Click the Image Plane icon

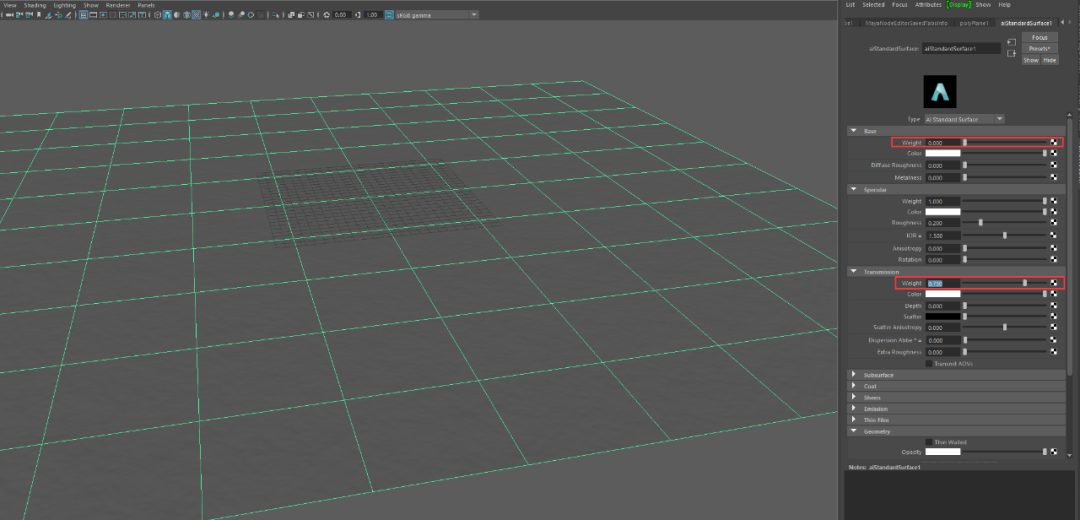point(48,14)
